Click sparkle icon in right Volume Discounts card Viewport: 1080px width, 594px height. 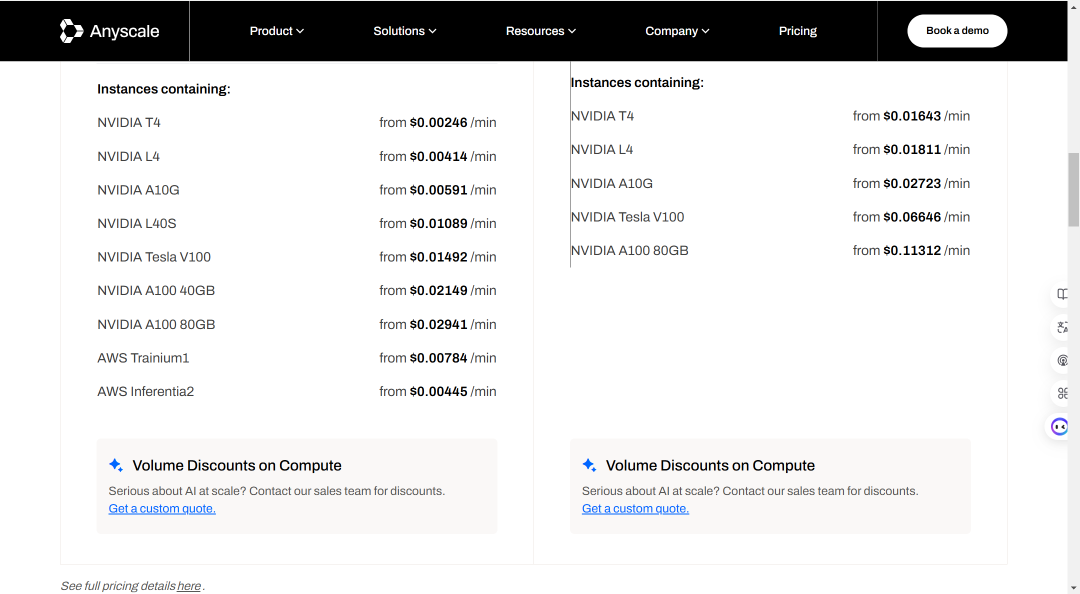click(589, 465)
